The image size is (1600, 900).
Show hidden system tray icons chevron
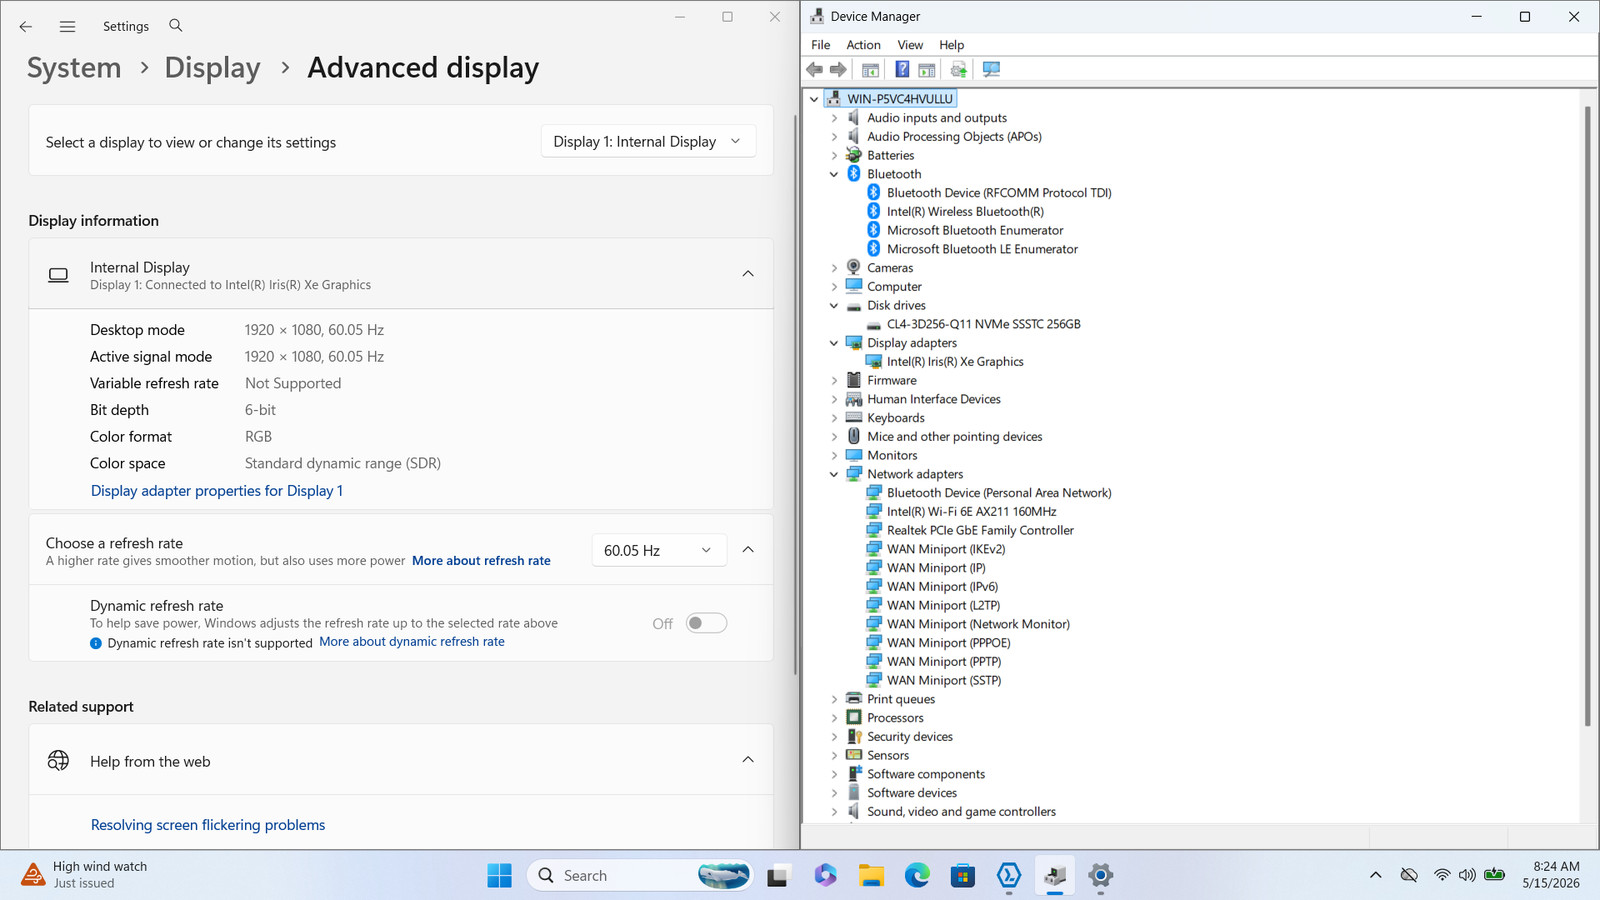click(1376, 875)
